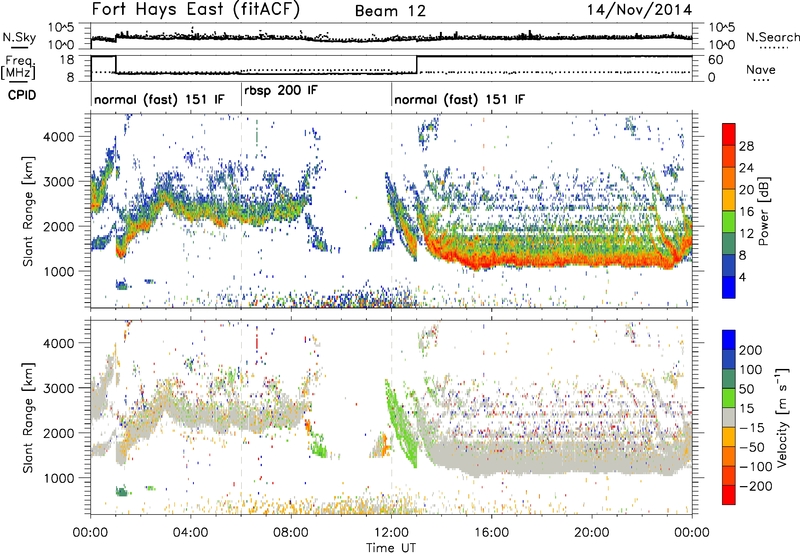Click the '04:00' time axis tick label

point(191,533)
